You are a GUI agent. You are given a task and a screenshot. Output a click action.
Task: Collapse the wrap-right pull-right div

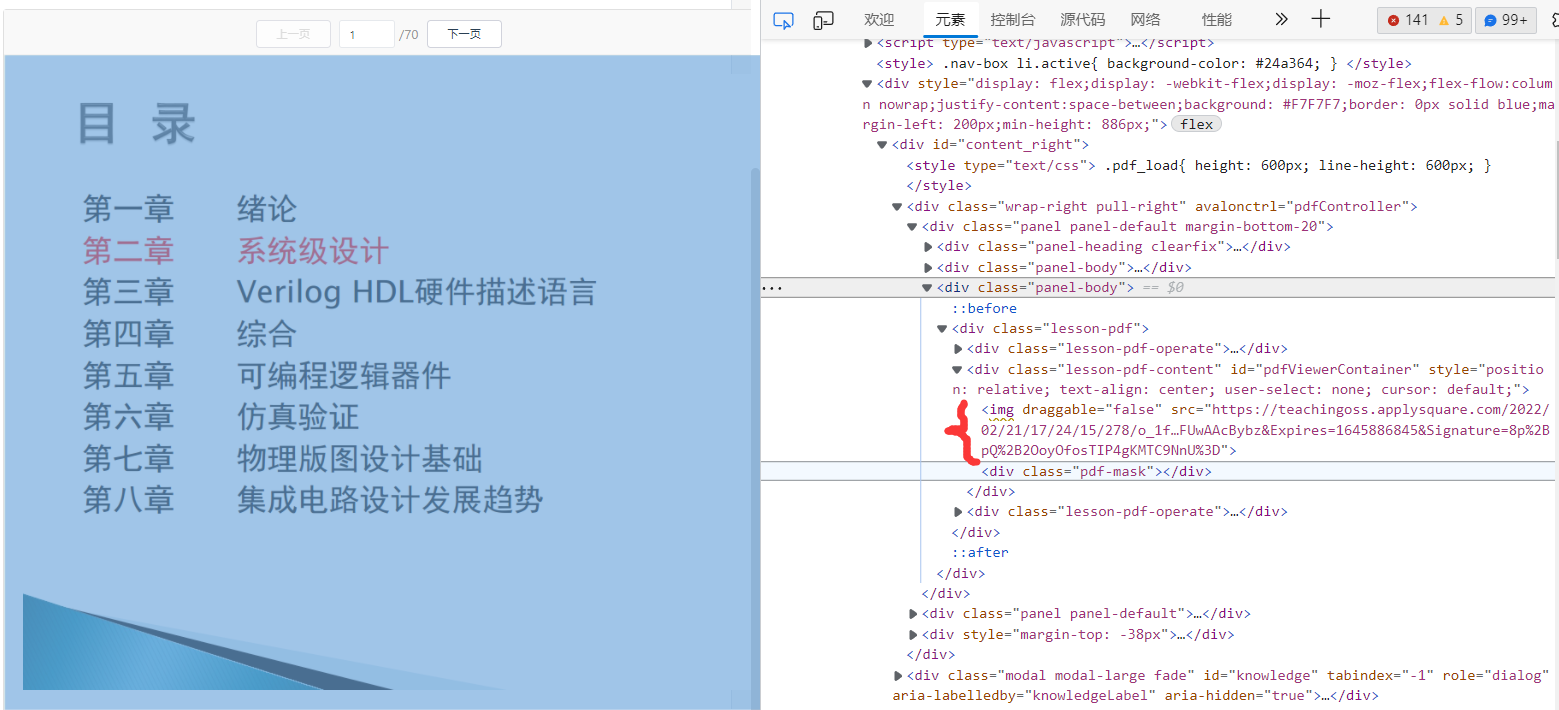click(x=897, y=207)
